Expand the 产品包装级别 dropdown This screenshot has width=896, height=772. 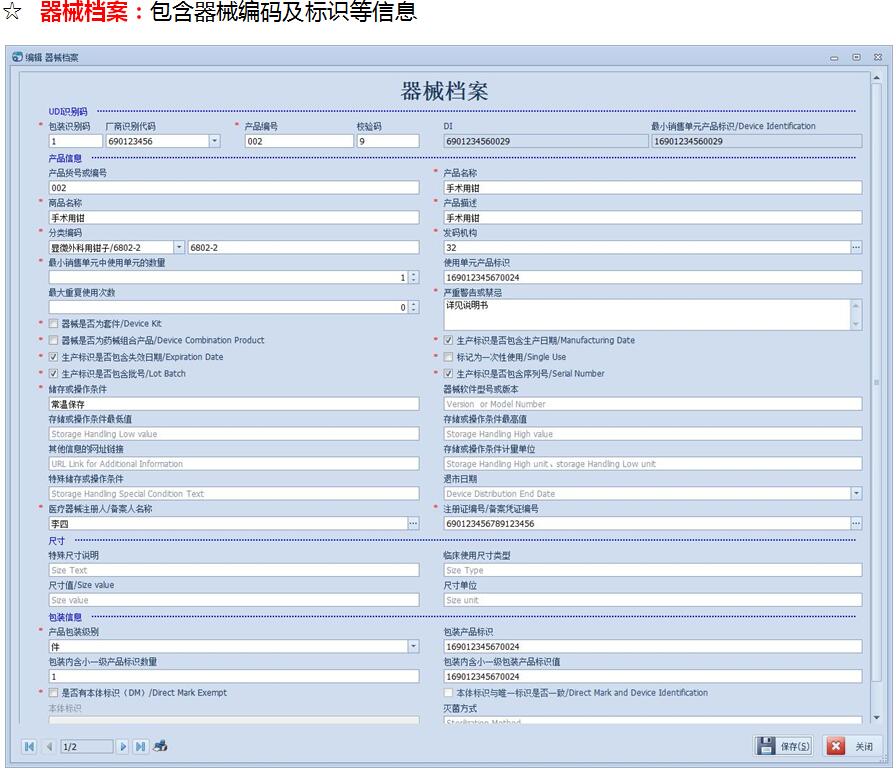[413, 647]
